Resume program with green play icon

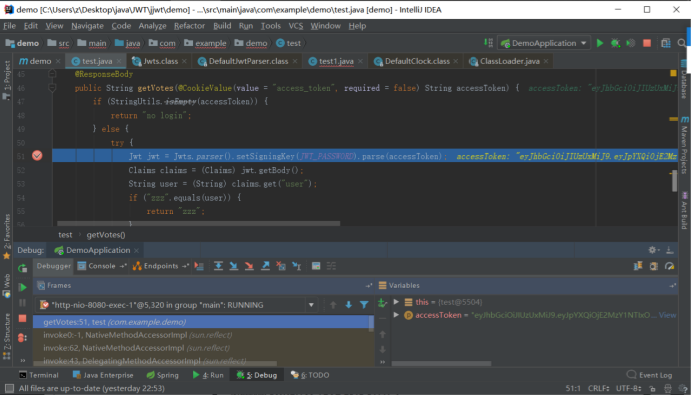click(22, 287)
